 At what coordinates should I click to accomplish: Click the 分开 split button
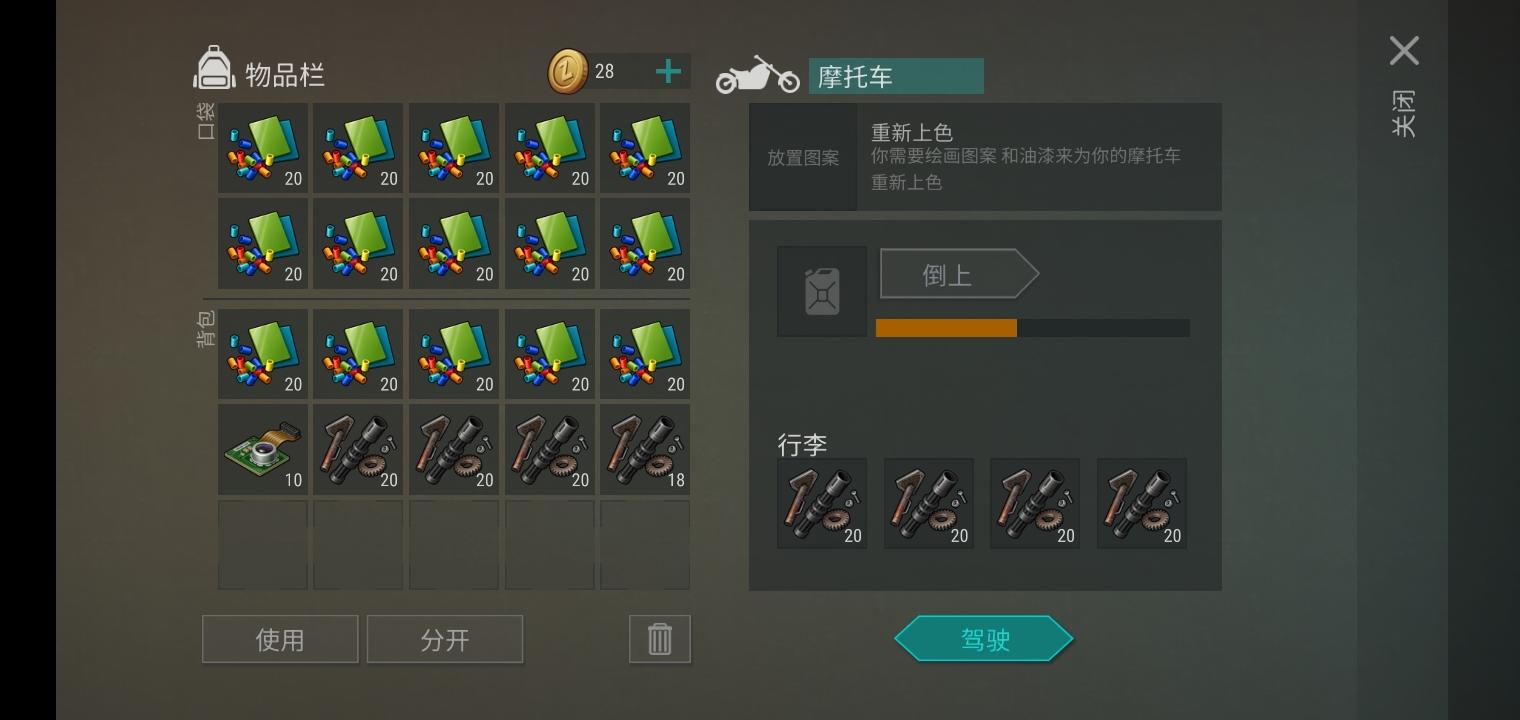click(445, 639)
